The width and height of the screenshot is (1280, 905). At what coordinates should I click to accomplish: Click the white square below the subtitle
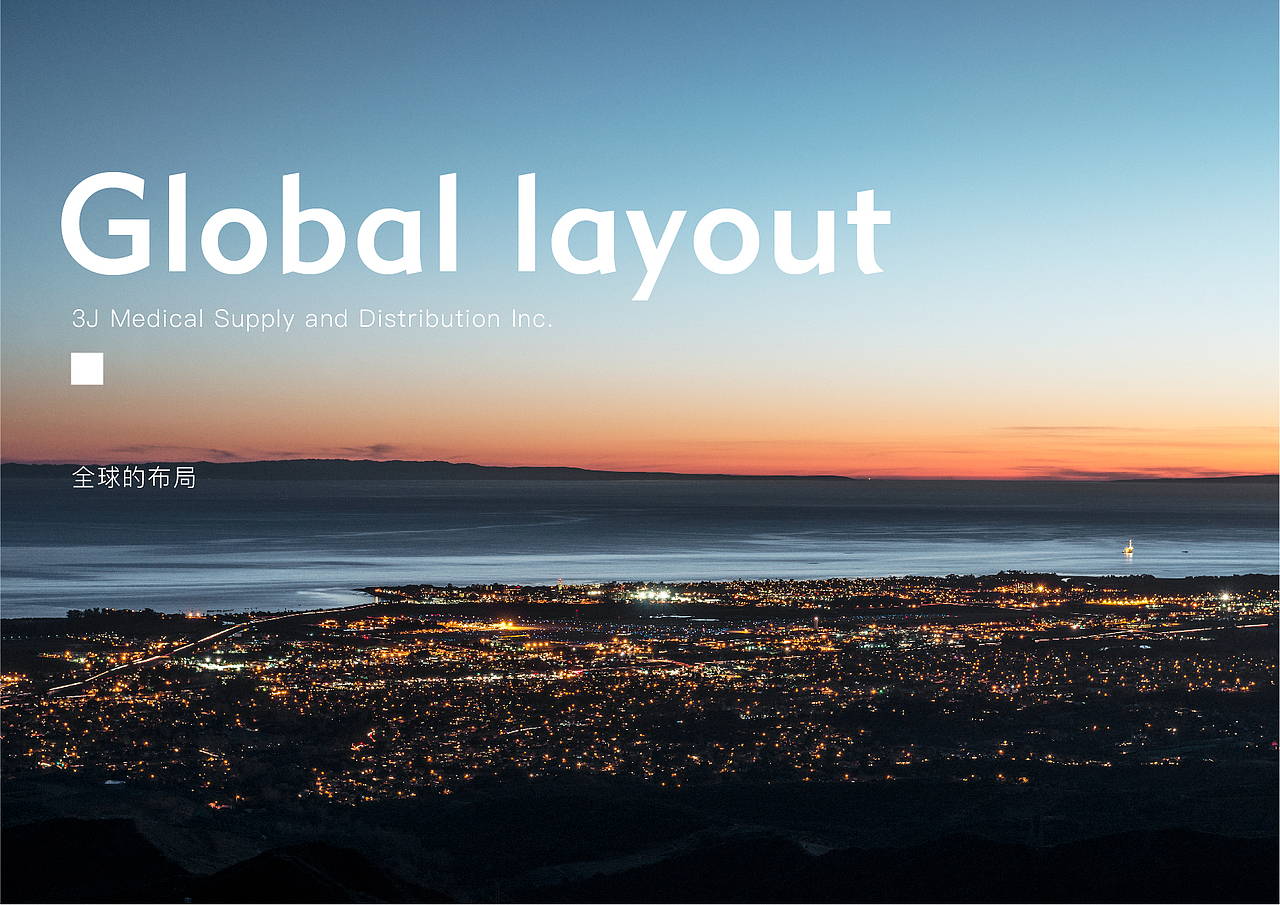point(87,369)
